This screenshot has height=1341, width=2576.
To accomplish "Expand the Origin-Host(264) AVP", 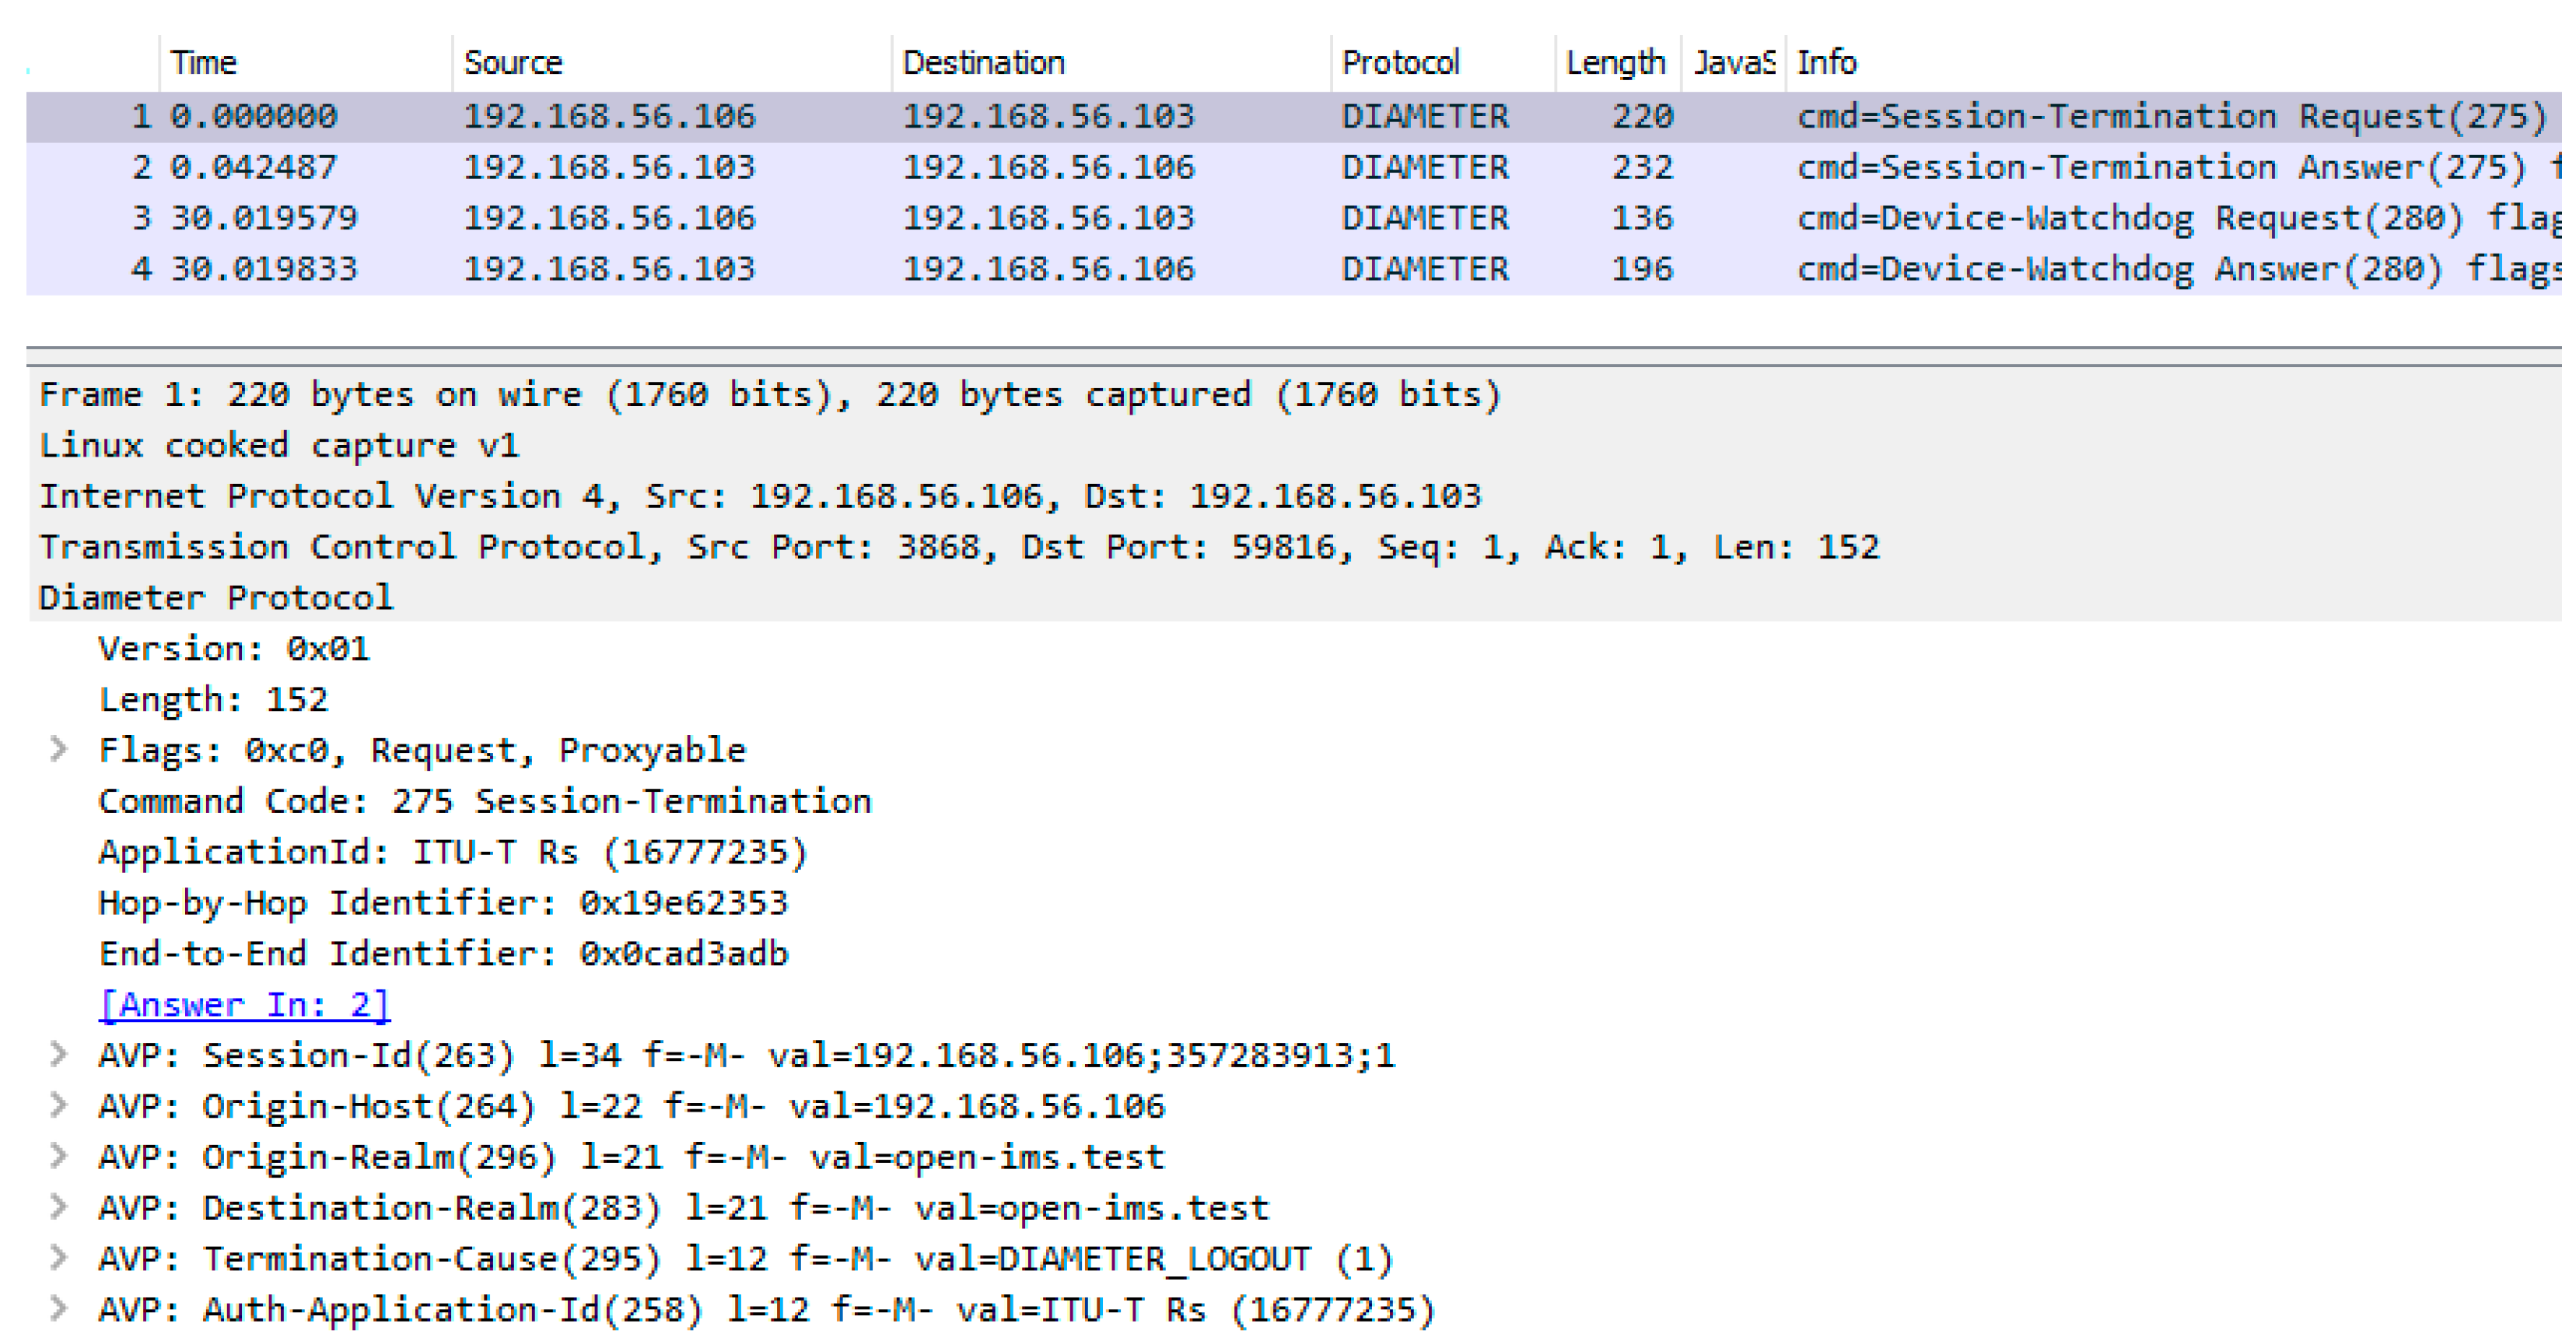I will (58, 1105).
